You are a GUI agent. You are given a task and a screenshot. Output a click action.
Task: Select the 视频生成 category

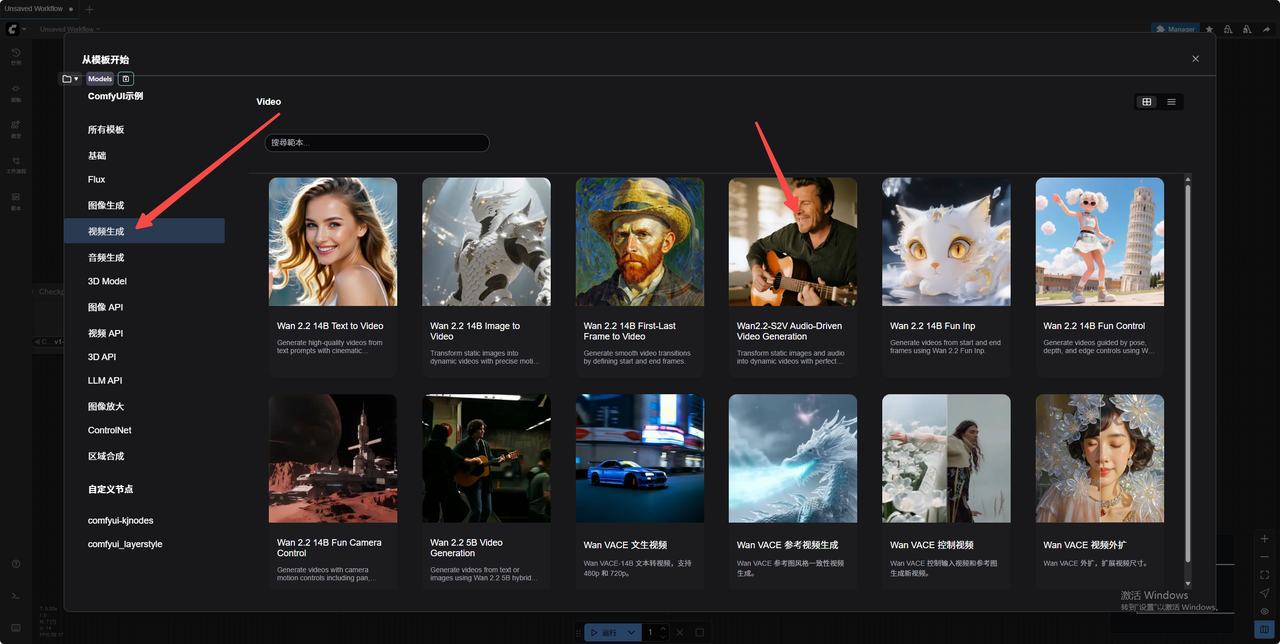coord(144,231)
